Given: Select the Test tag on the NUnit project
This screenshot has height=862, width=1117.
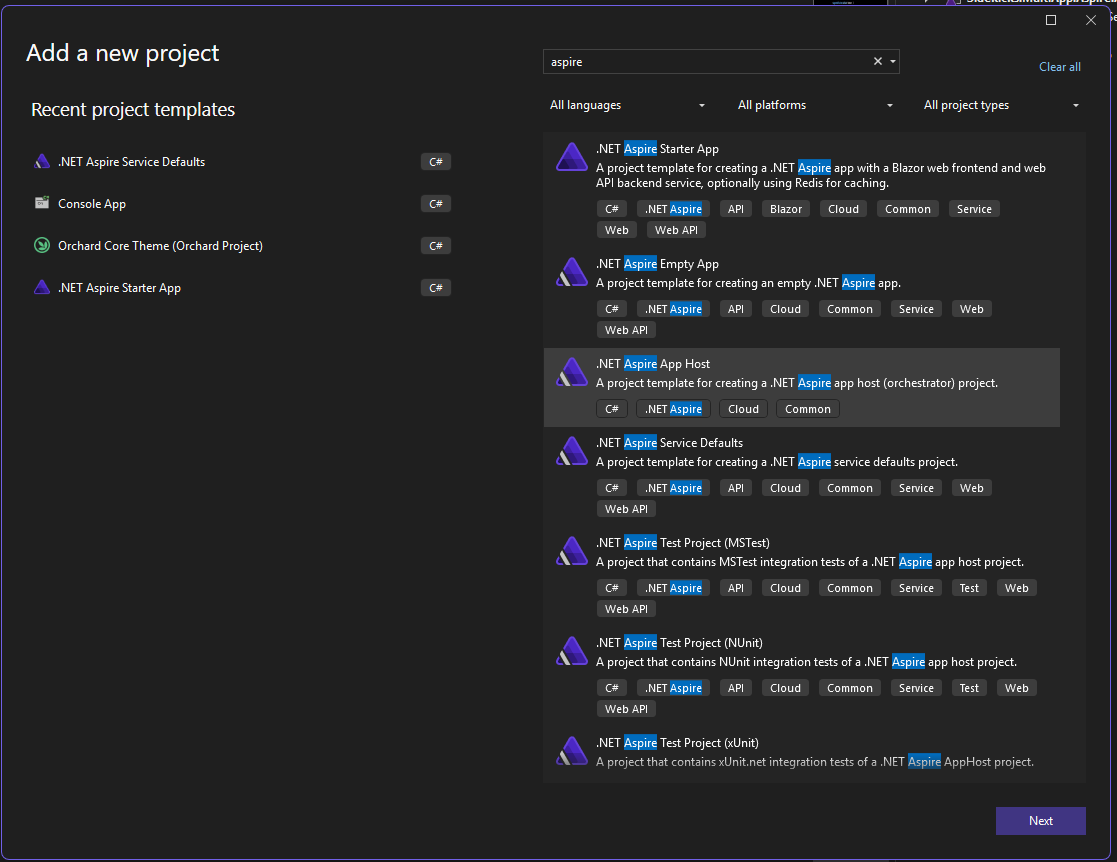Looking at the screenshot, I should 968,687.
